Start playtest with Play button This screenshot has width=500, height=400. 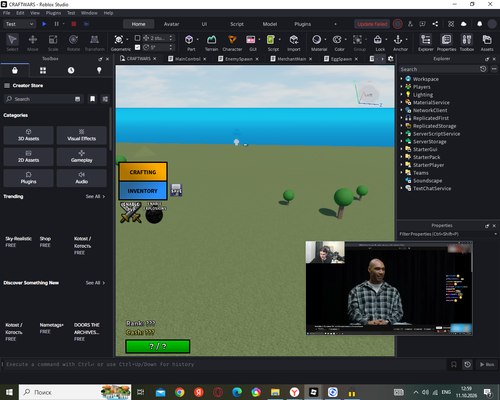[x=44, y=24]
